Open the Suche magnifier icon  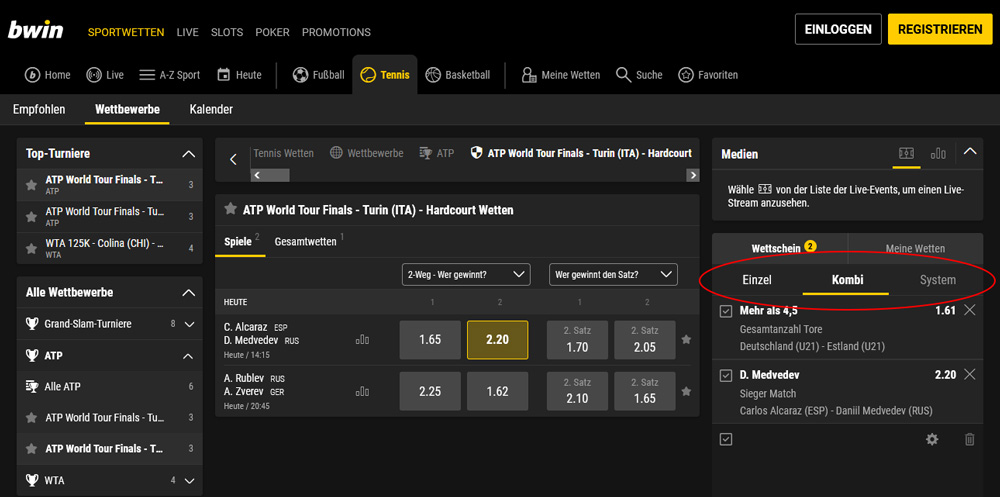point(623,75)
